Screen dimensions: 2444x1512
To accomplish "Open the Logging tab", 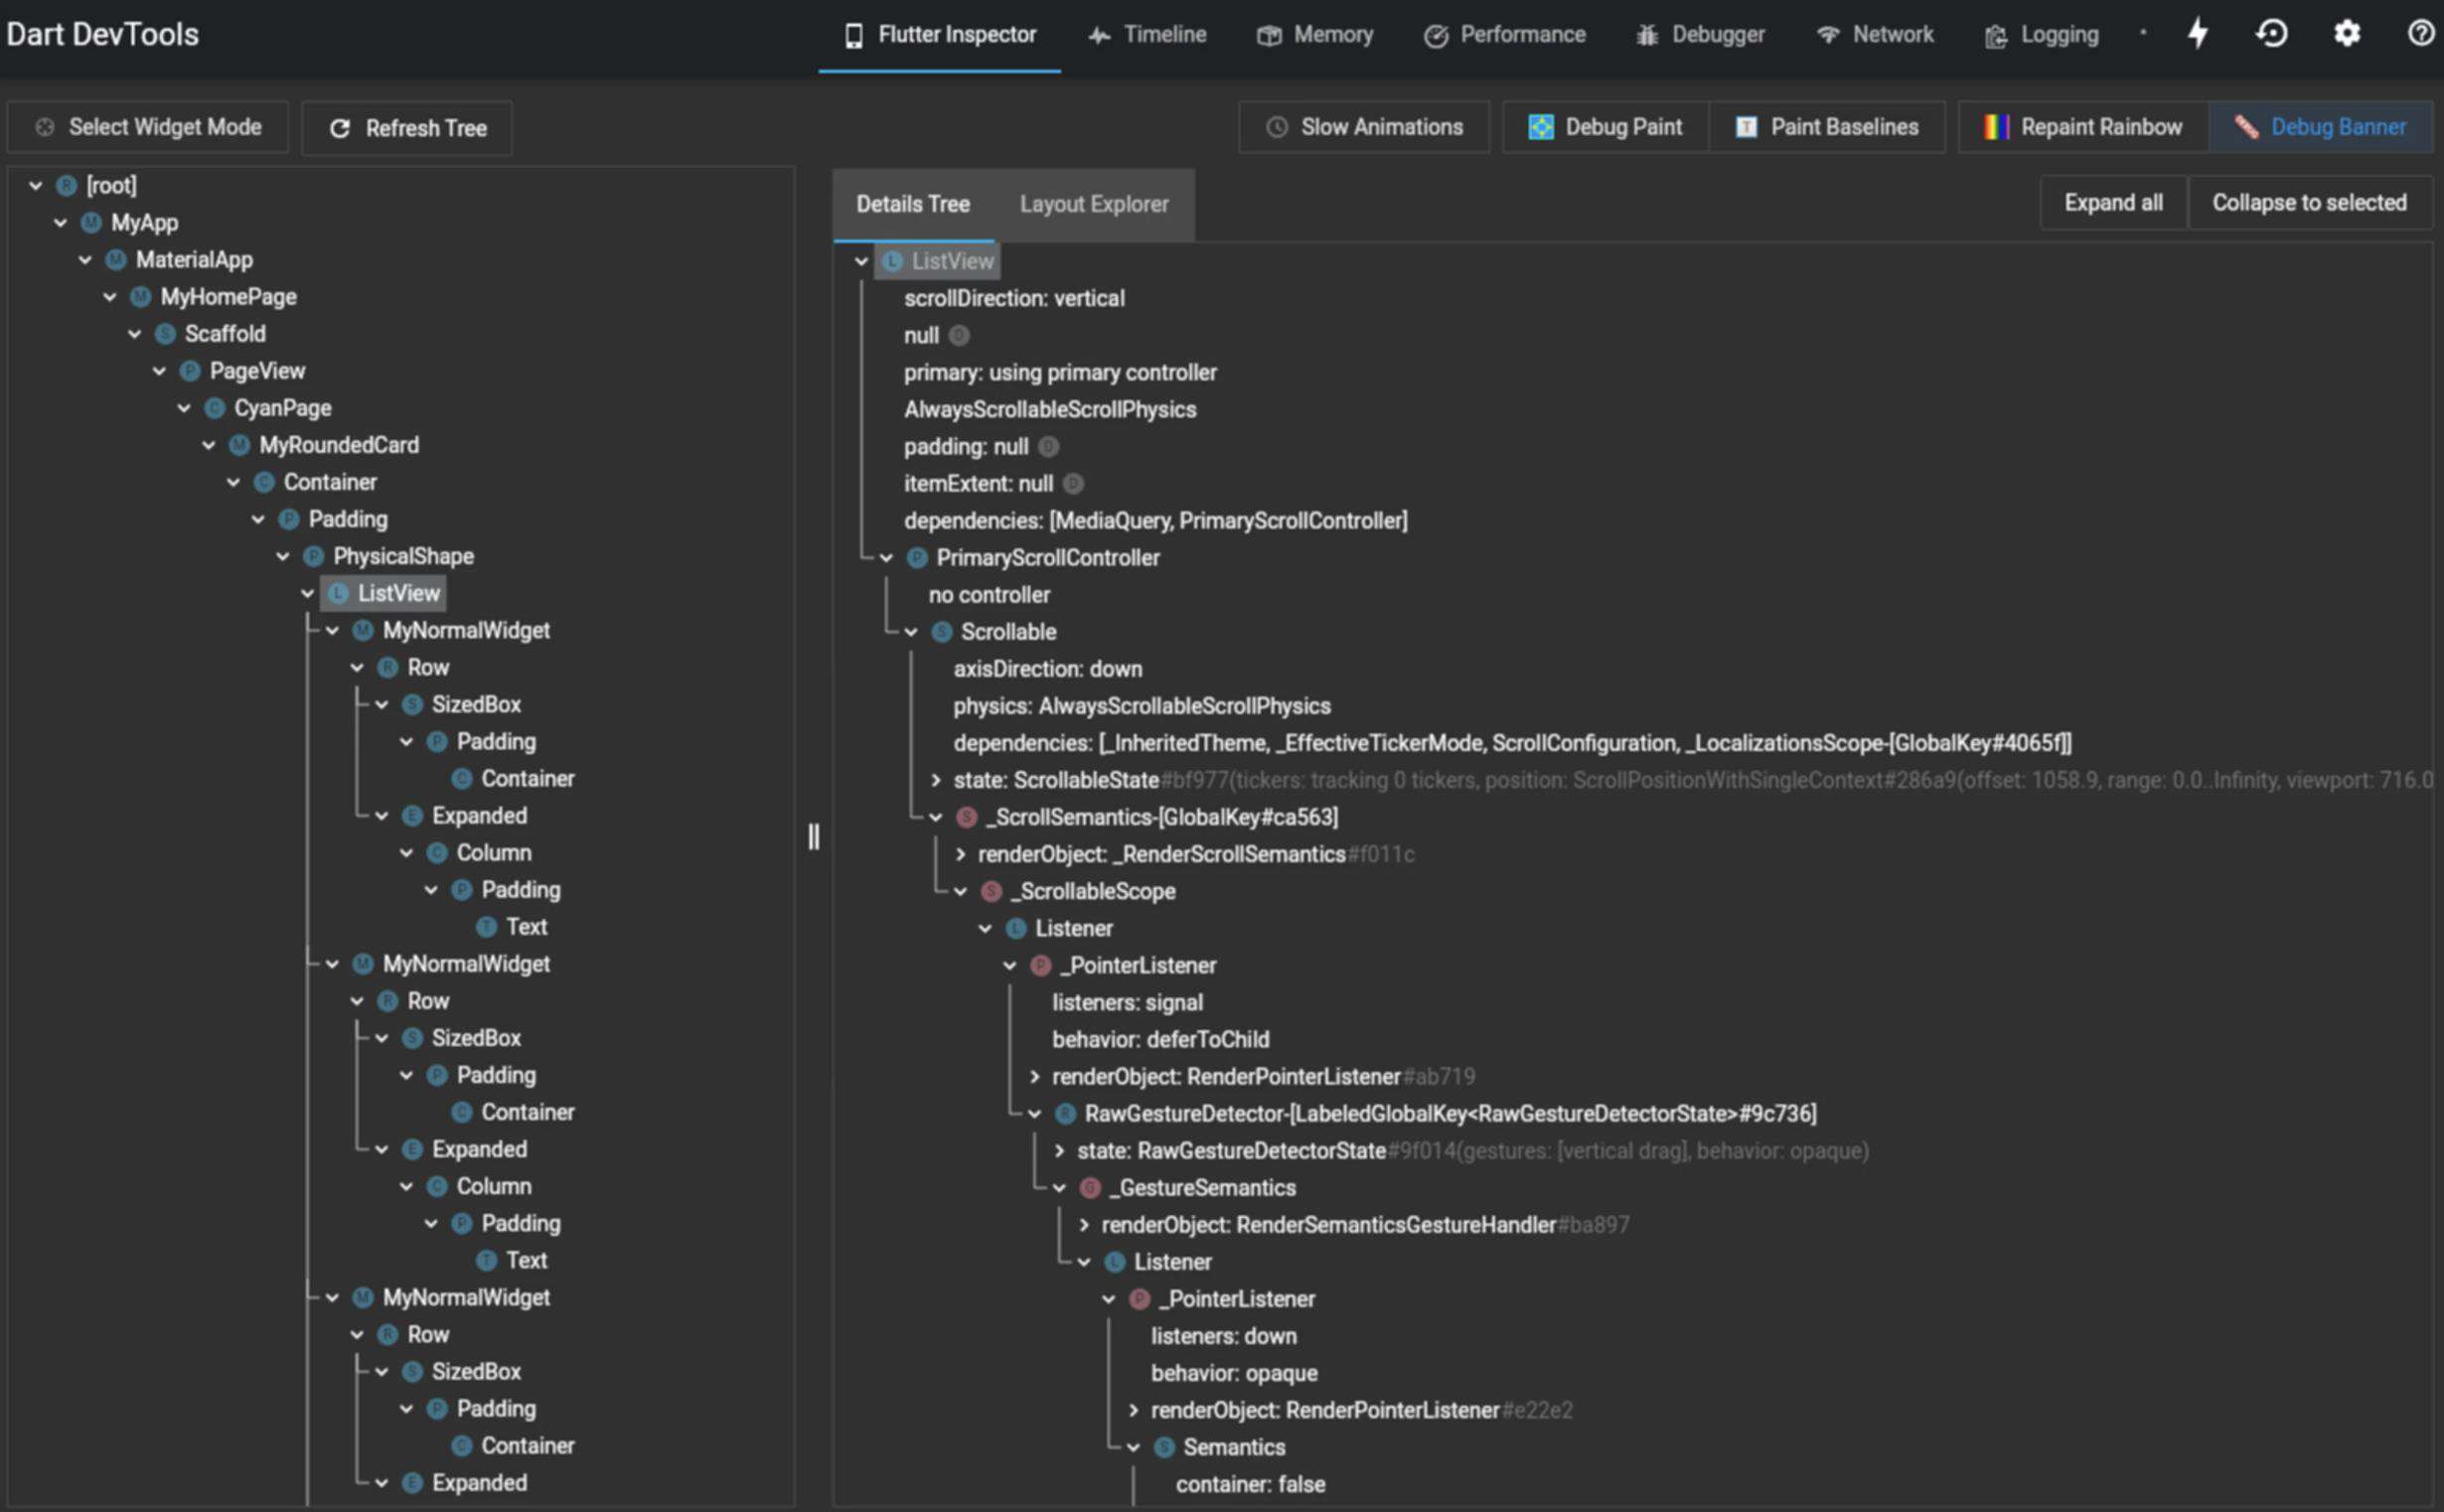I will (x=2041, y=35).
